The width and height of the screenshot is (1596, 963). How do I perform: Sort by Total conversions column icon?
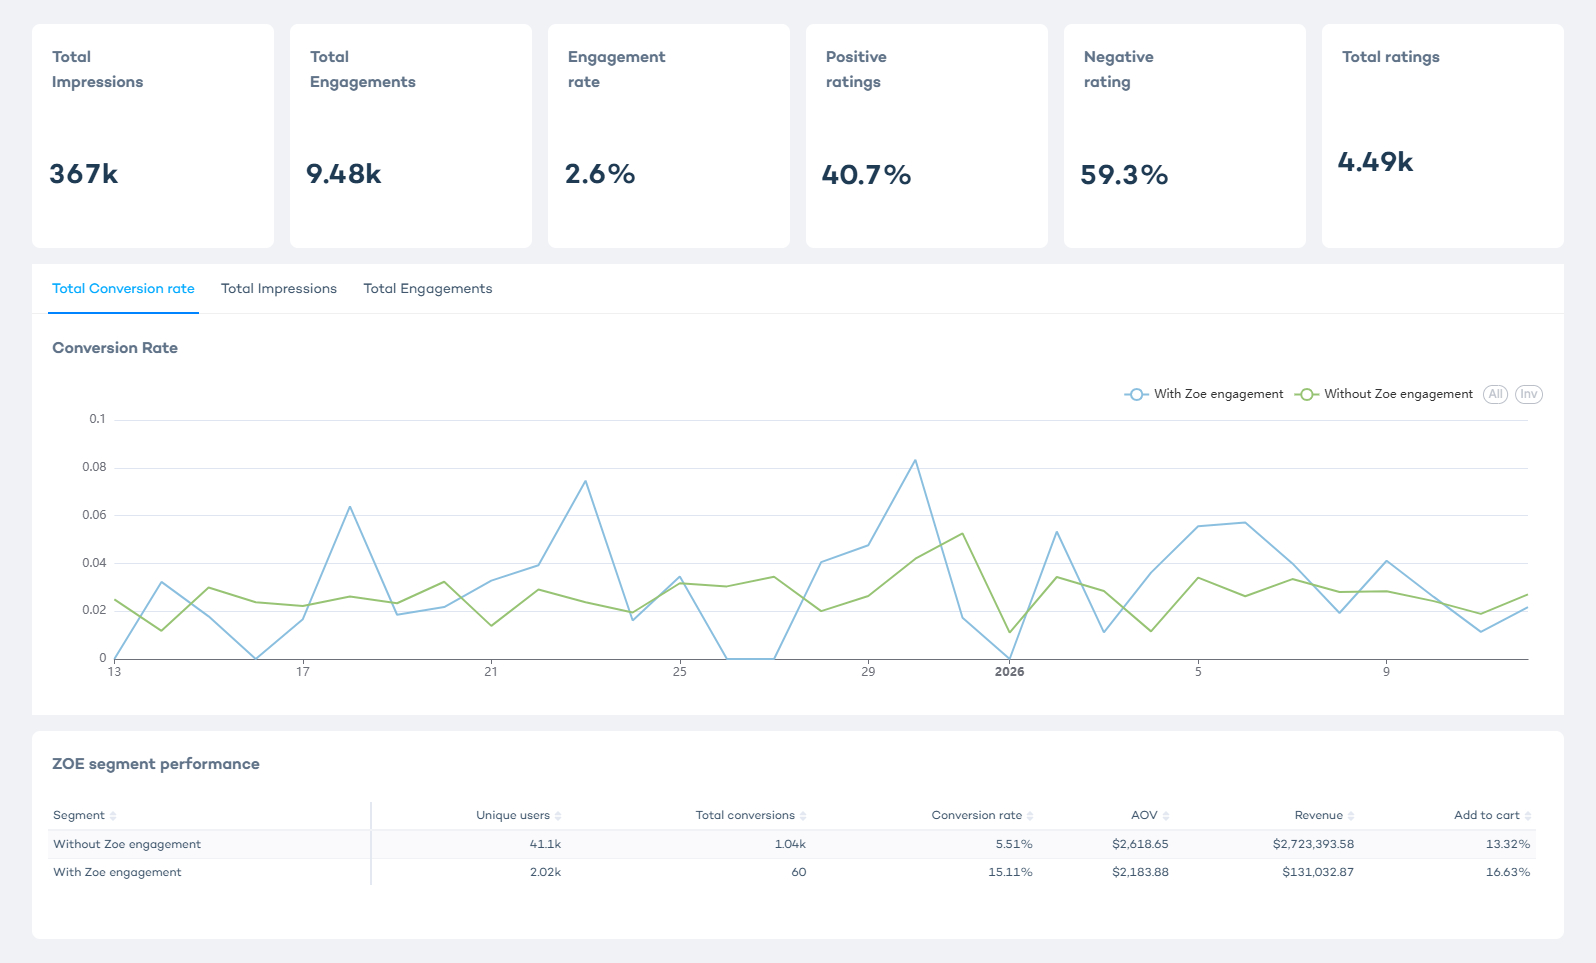coord(803,816)
